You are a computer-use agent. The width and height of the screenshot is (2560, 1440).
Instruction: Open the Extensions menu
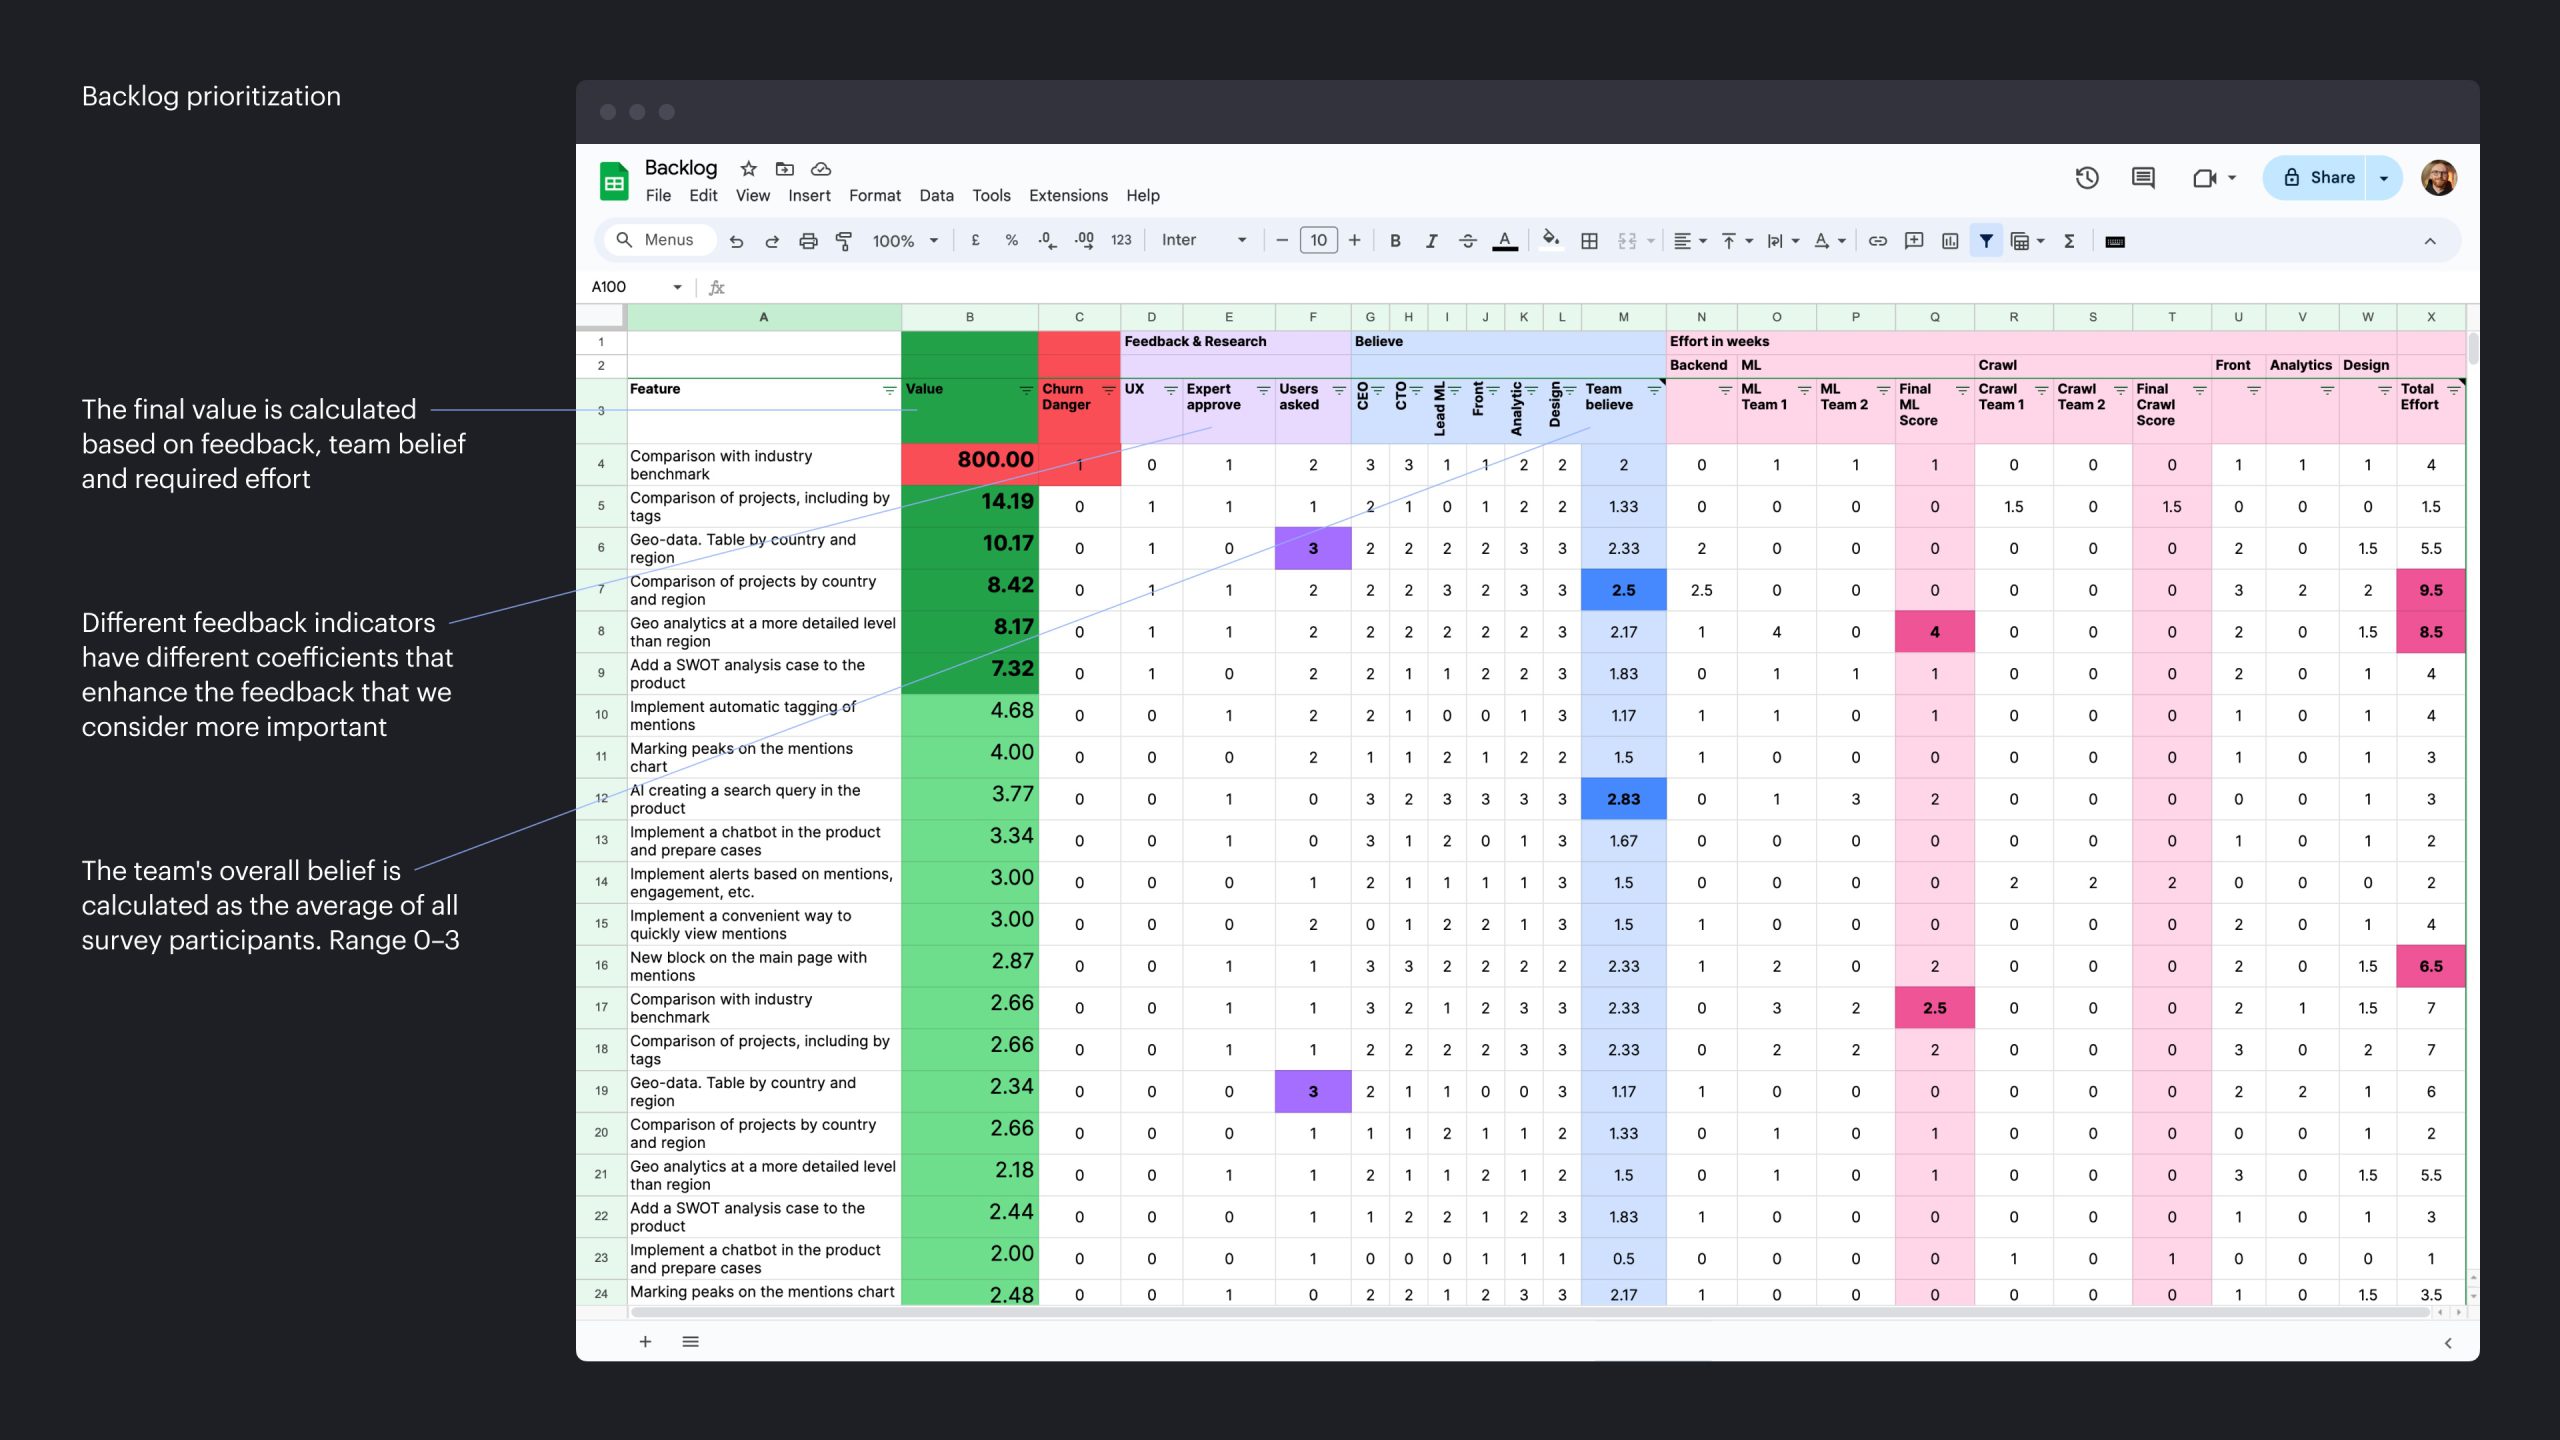click(x=1067, y=196)
